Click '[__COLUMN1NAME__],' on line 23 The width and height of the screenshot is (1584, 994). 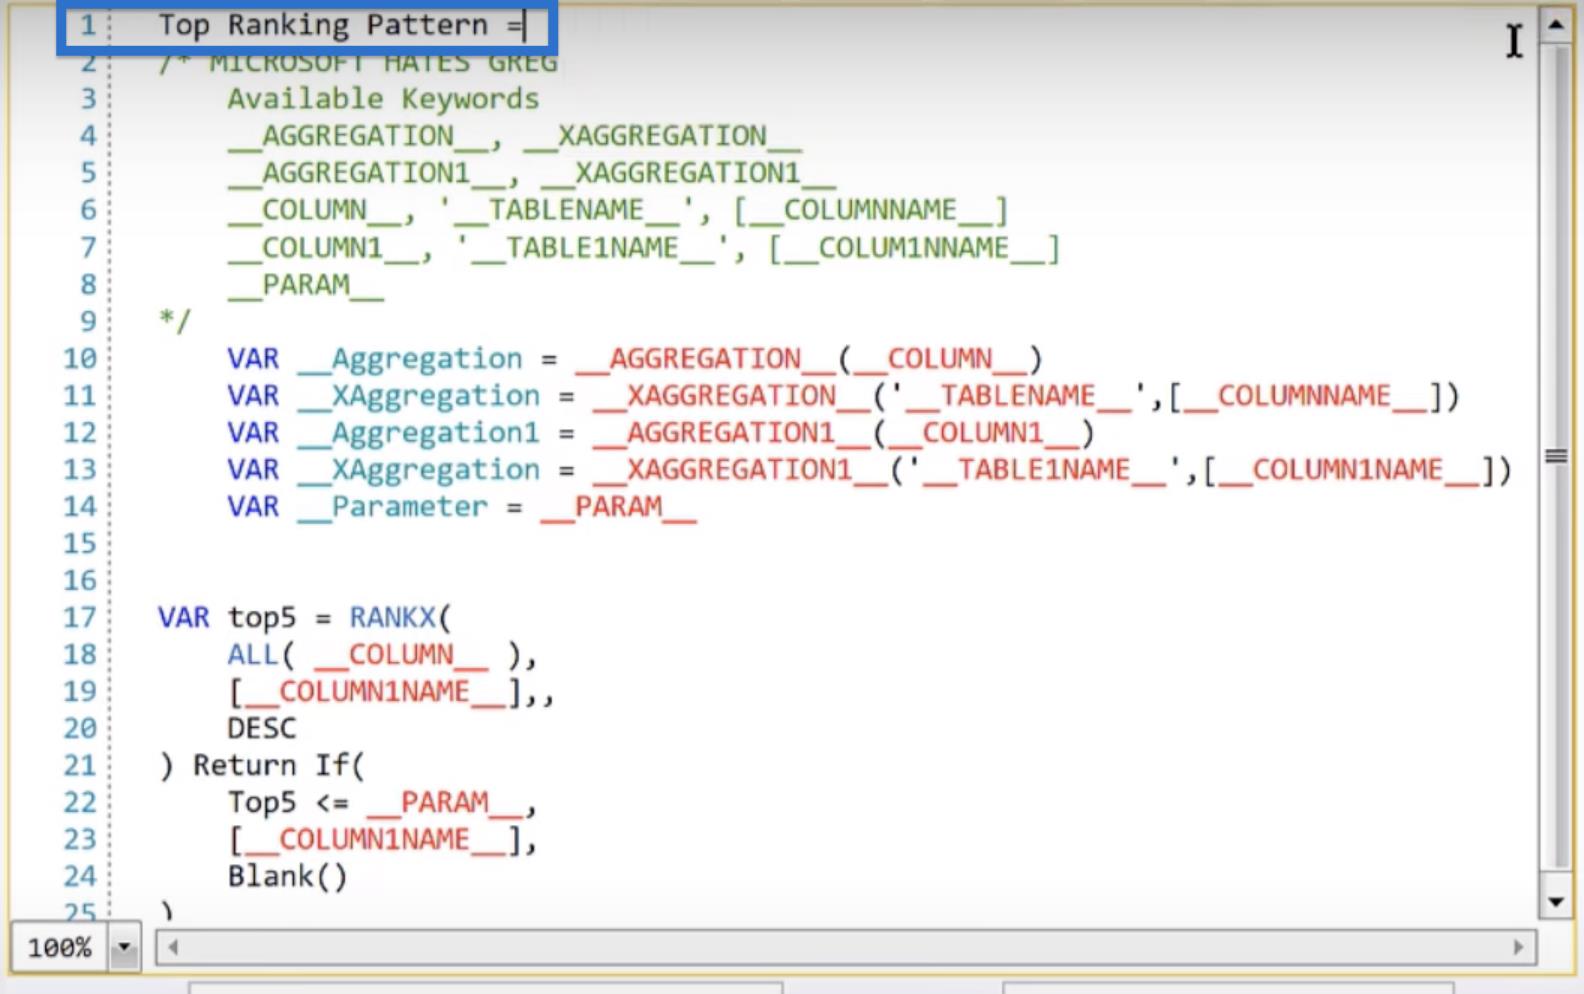tap(383, 839)
